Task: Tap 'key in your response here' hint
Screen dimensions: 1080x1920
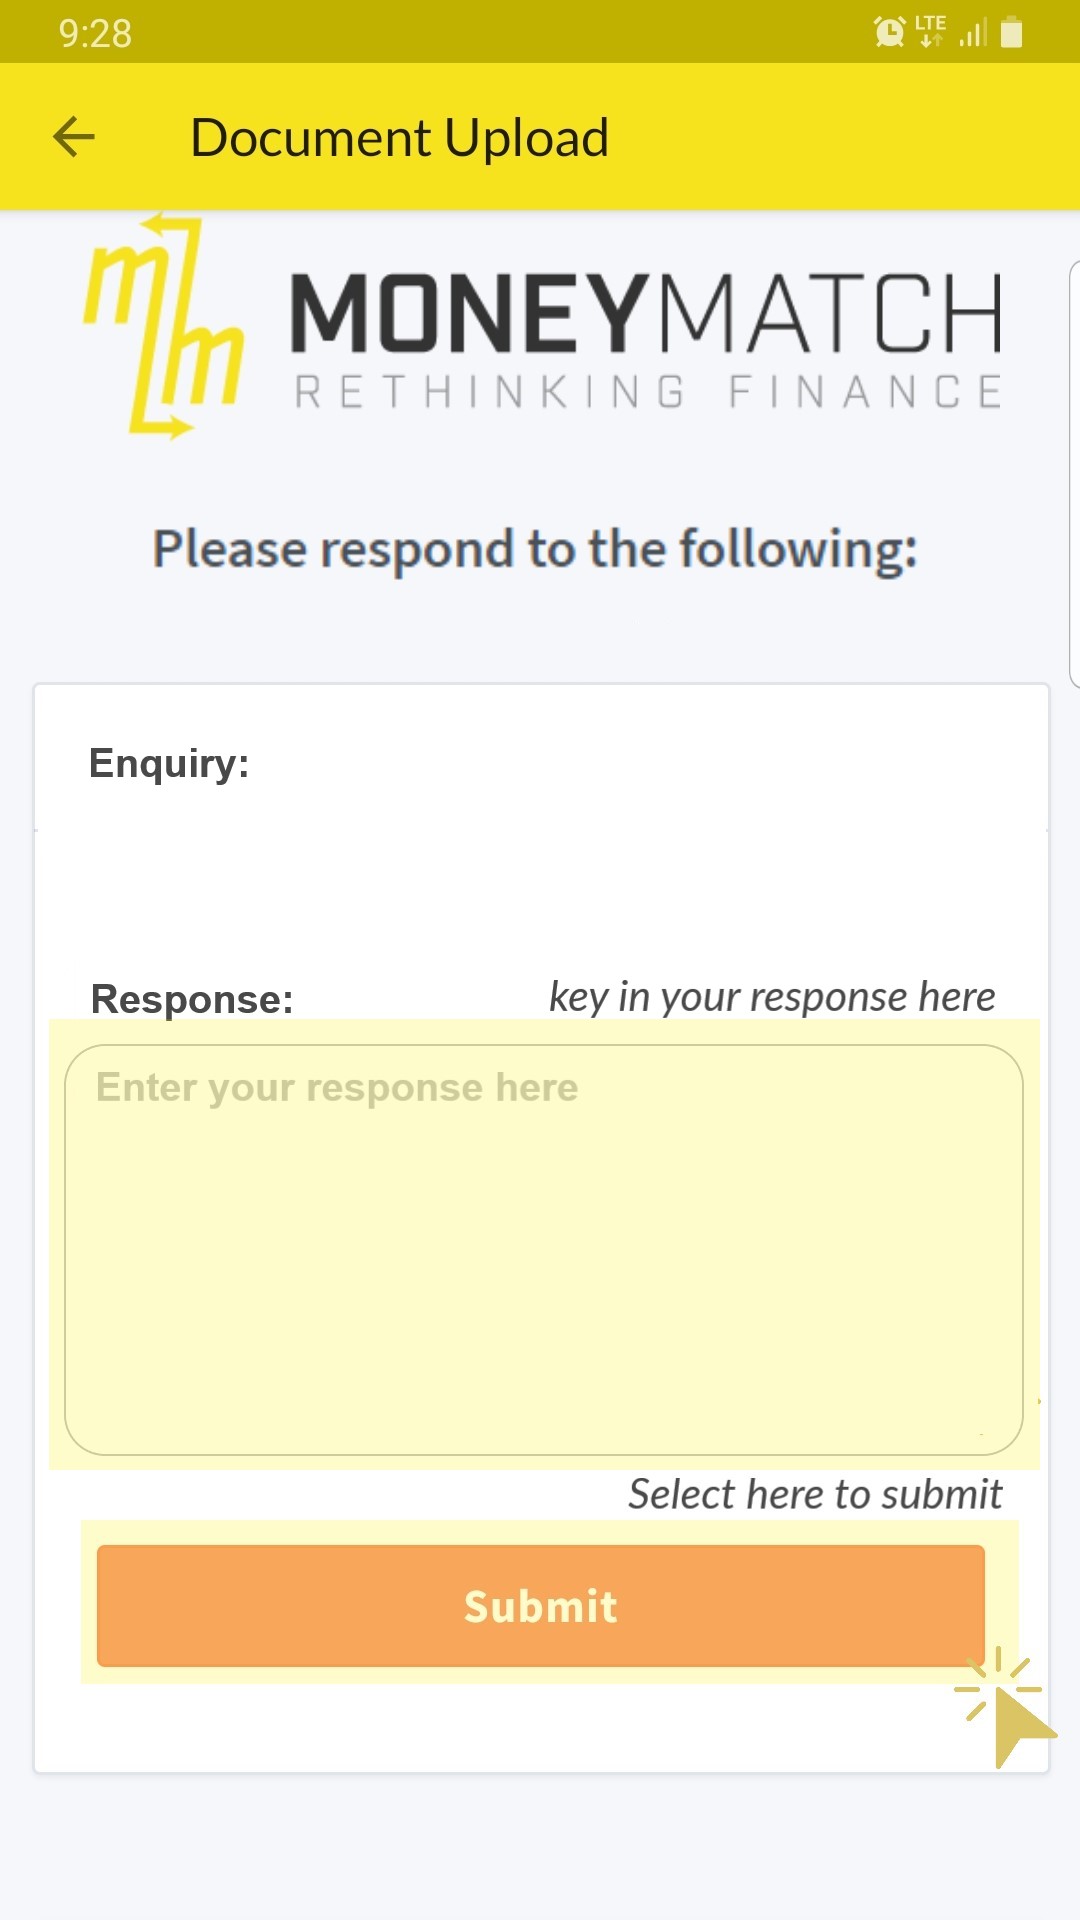Action: pos(772,997)
